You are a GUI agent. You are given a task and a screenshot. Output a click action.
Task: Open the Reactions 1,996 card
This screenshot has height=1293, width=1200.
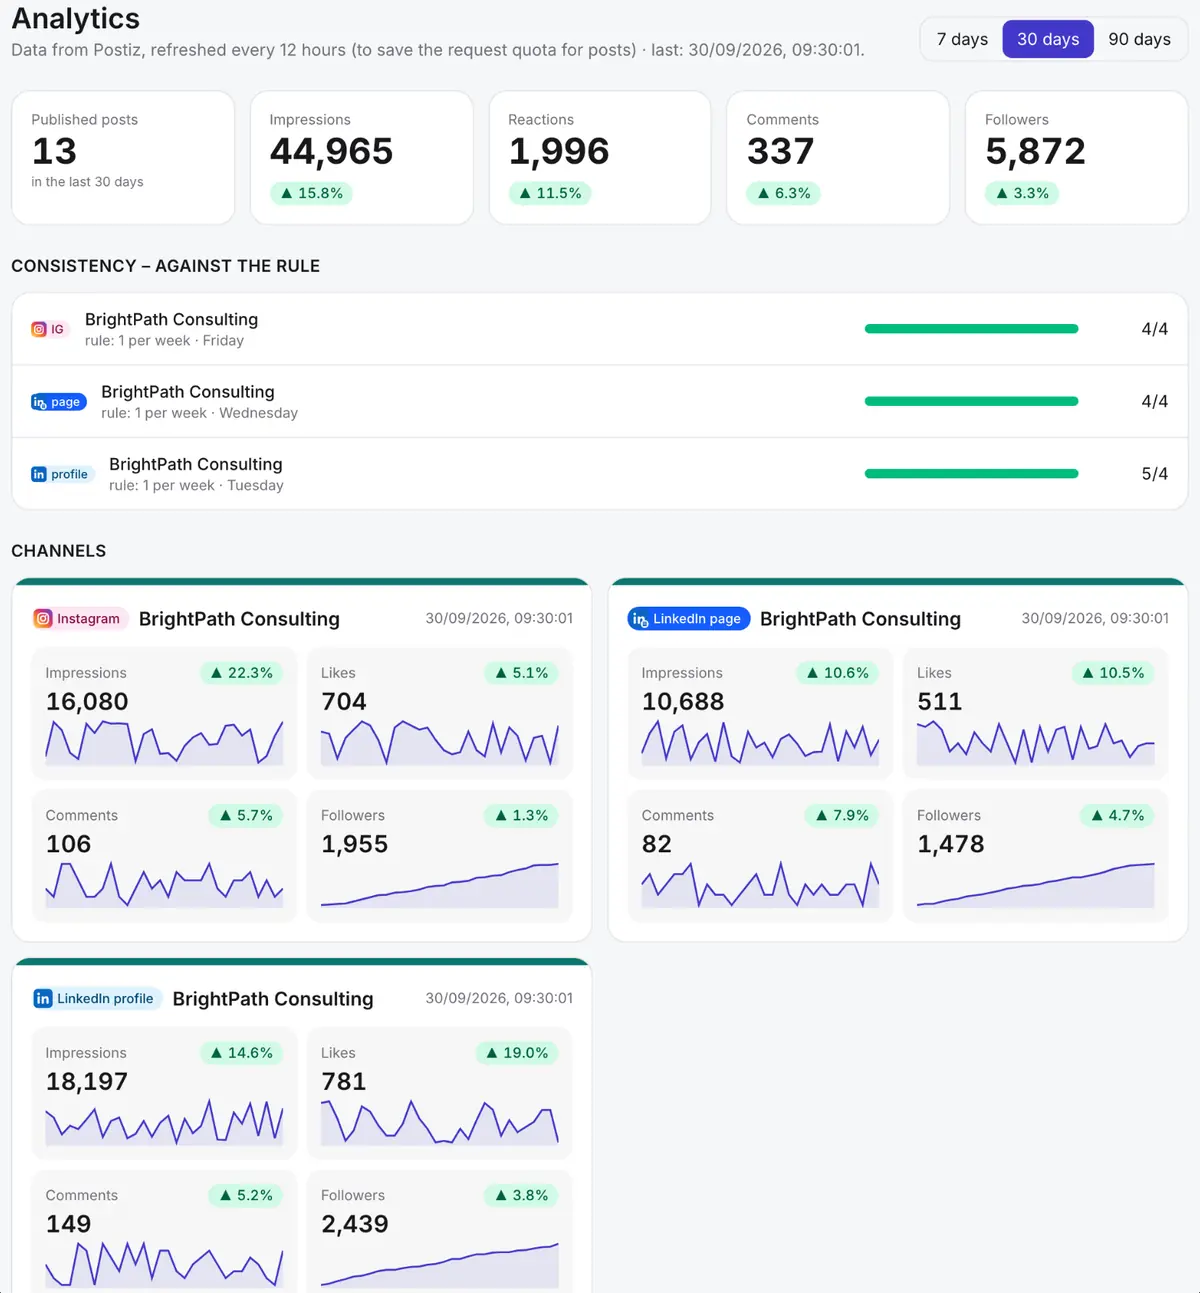[x=600, y=158]
